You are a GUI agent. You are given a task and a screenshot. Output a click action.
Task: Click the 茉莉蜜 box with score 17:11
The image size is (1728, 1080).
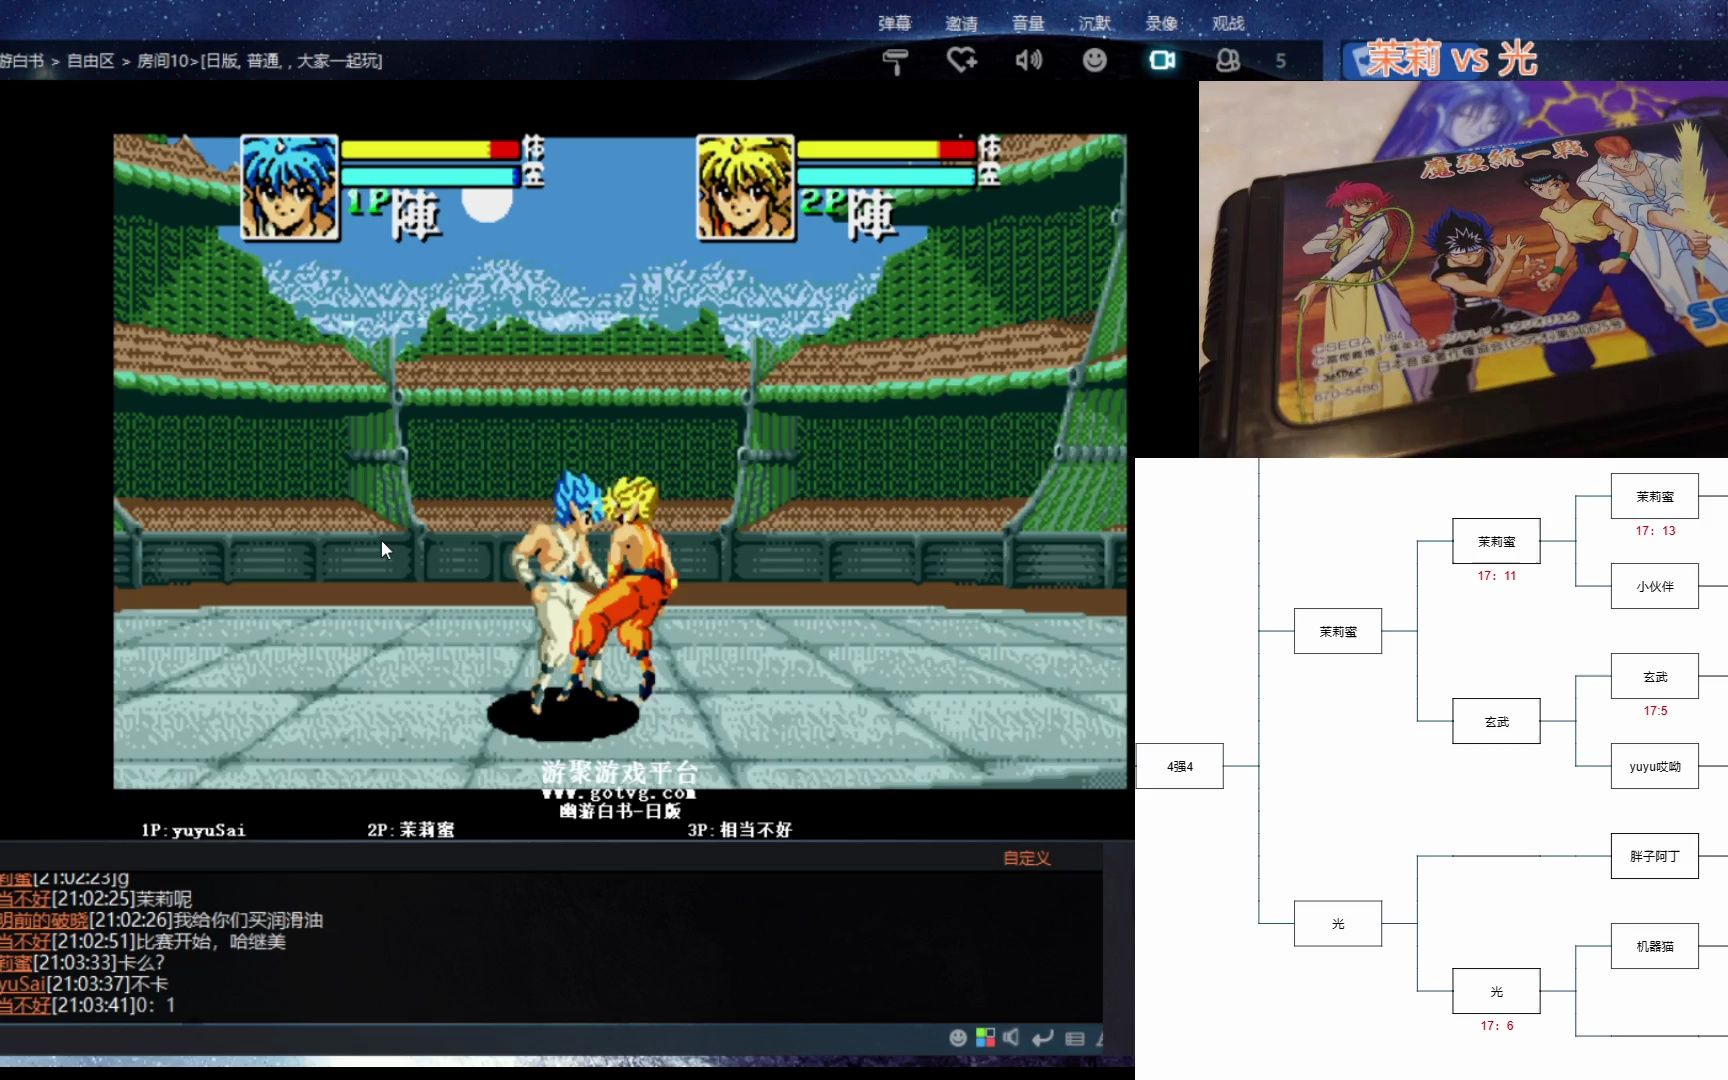click(x=1497, y=541)
